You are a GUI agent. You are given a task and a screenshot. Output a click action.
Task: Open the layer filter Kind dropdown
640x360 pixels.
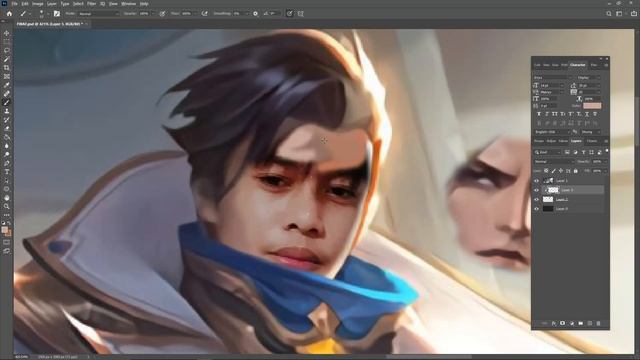547,152
